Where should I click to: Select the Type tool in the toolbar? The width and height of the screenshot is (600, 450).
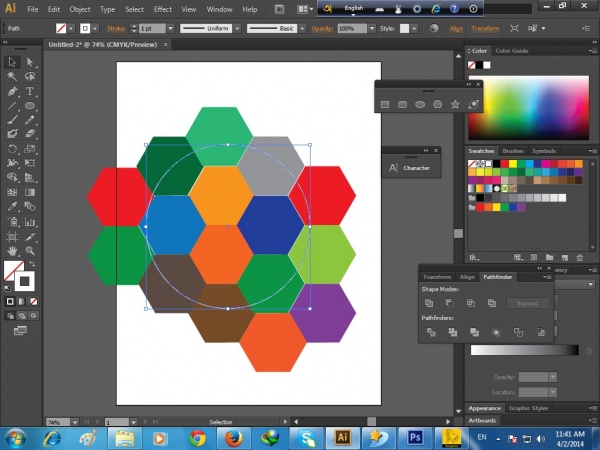(31, 91)
